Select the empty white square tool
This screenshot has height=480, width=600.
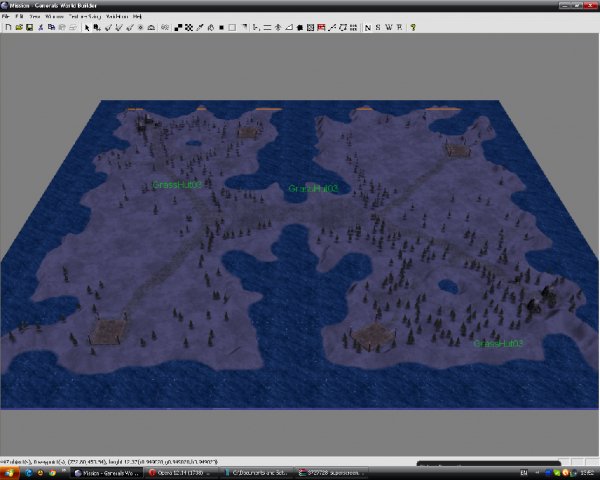[x=232, y=27]
